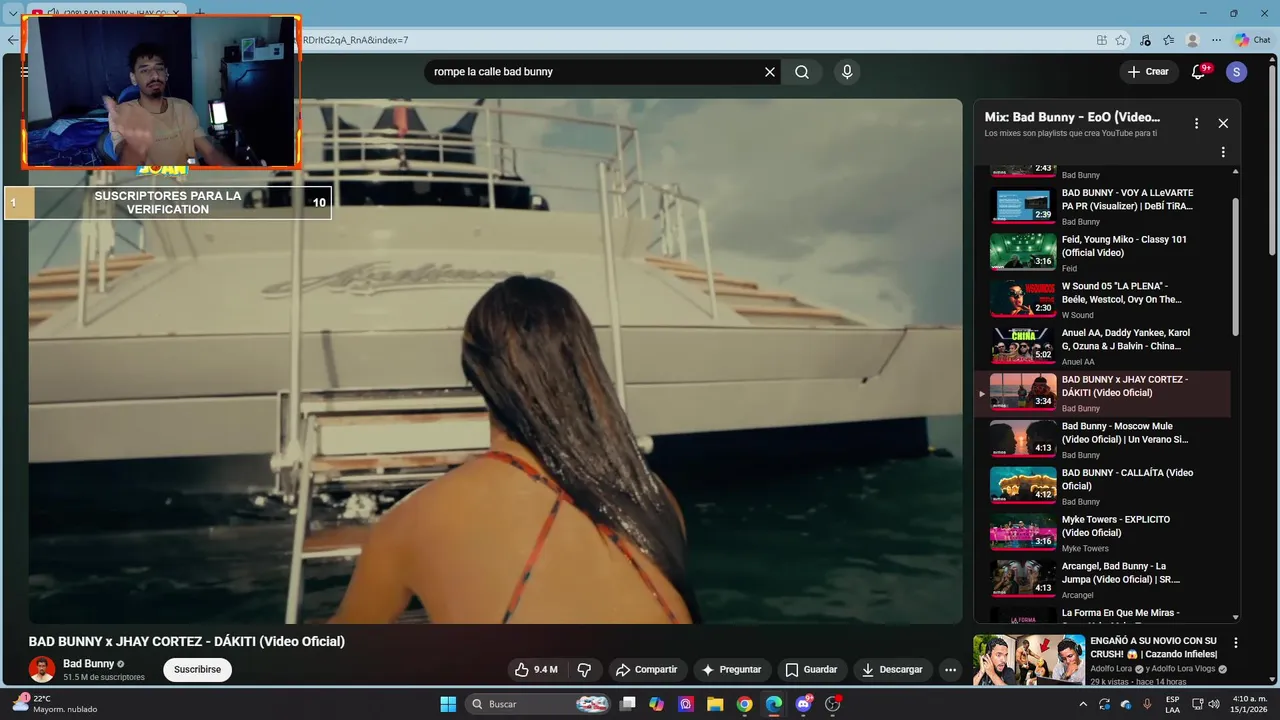This screenshot has height=720, width=1280.
Task: Click the browser address bar URL
Action: [355, 40]
